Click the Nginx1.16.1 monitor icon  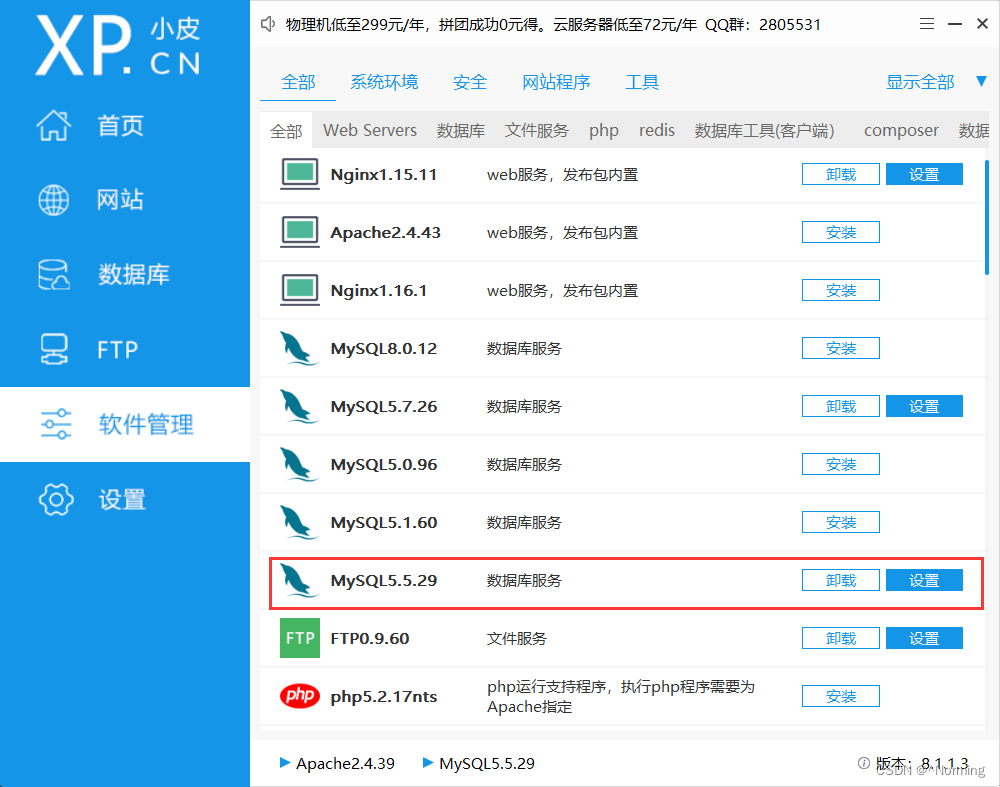click(x=300, y=290)
